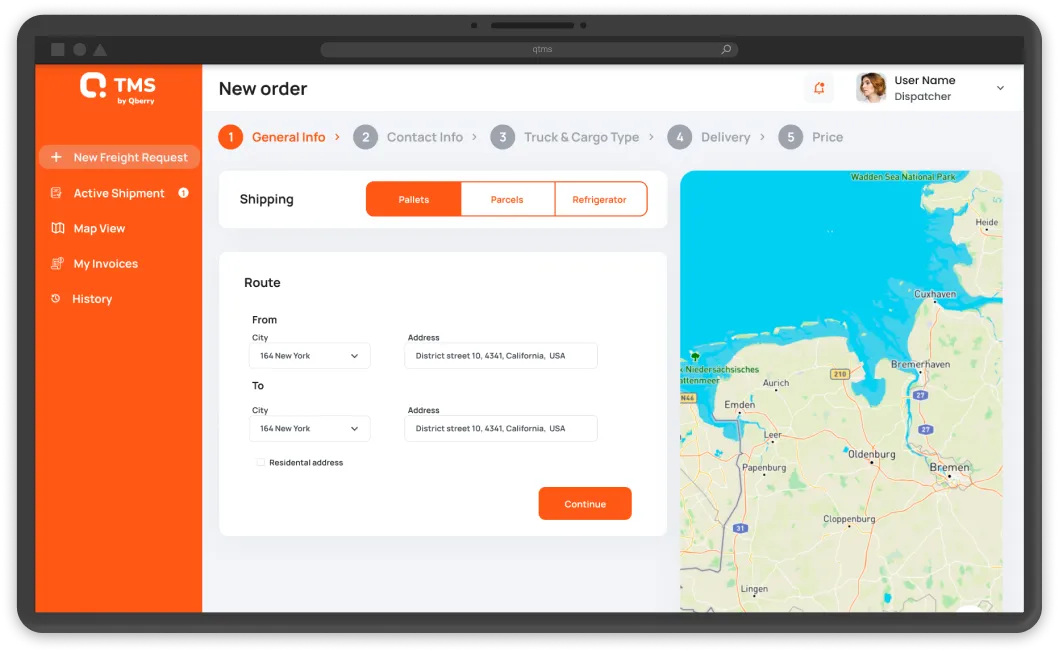Click the Map View book icon

(57, 228)
